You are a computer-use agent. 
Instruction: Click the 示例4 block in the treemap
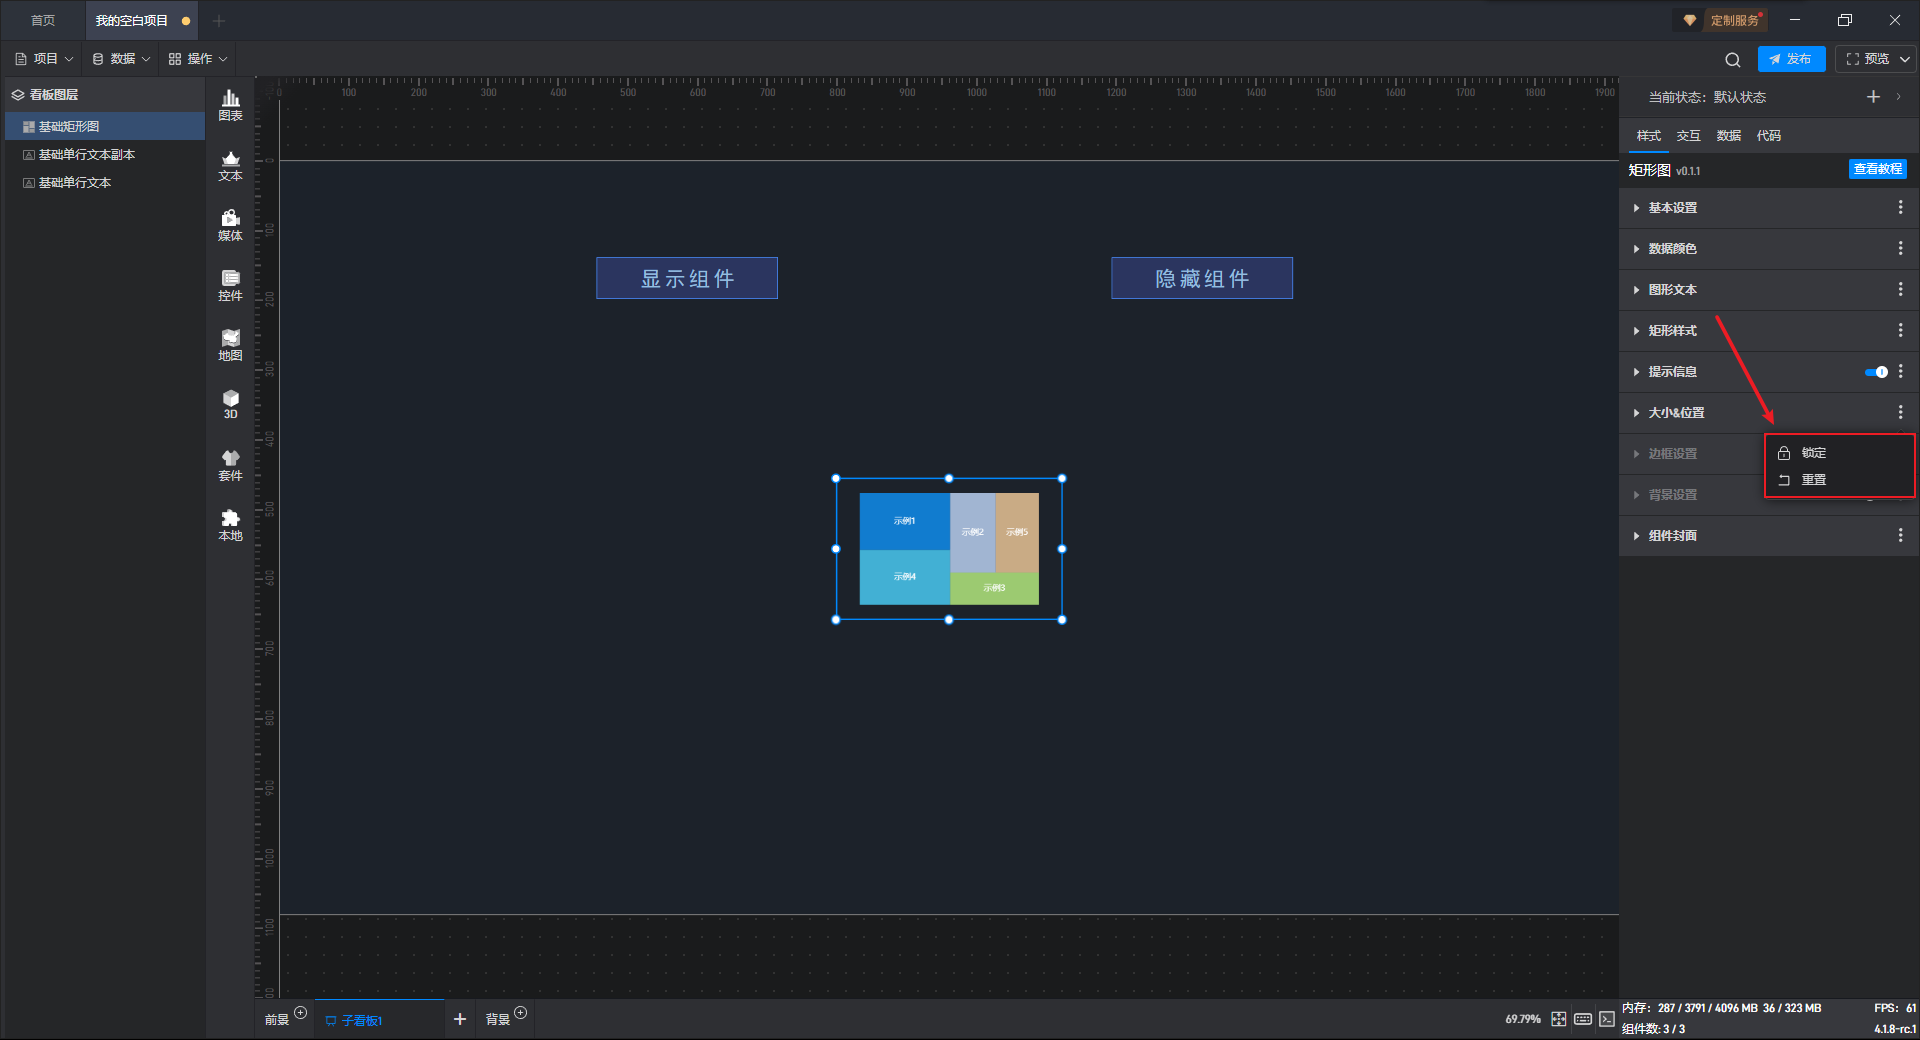pyautogui.click(x=904, y=577)
